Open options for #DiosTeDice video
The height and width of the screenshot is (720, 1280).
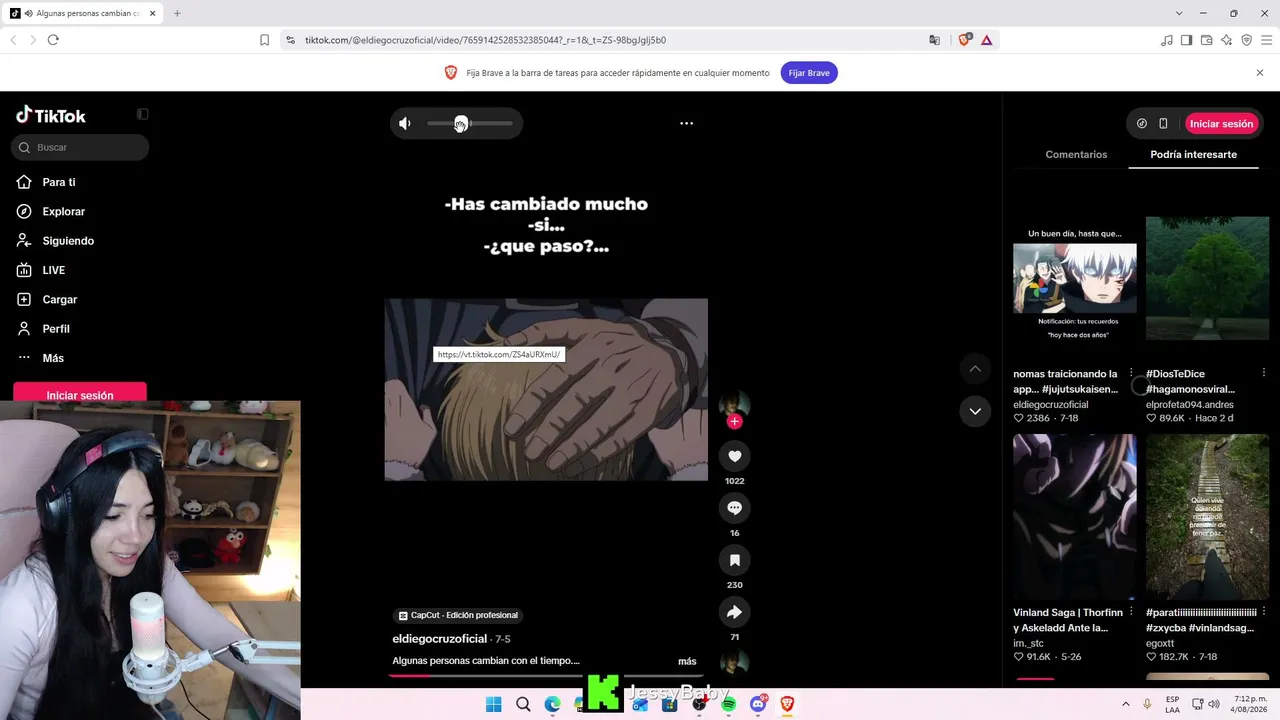pos(1264,373)
